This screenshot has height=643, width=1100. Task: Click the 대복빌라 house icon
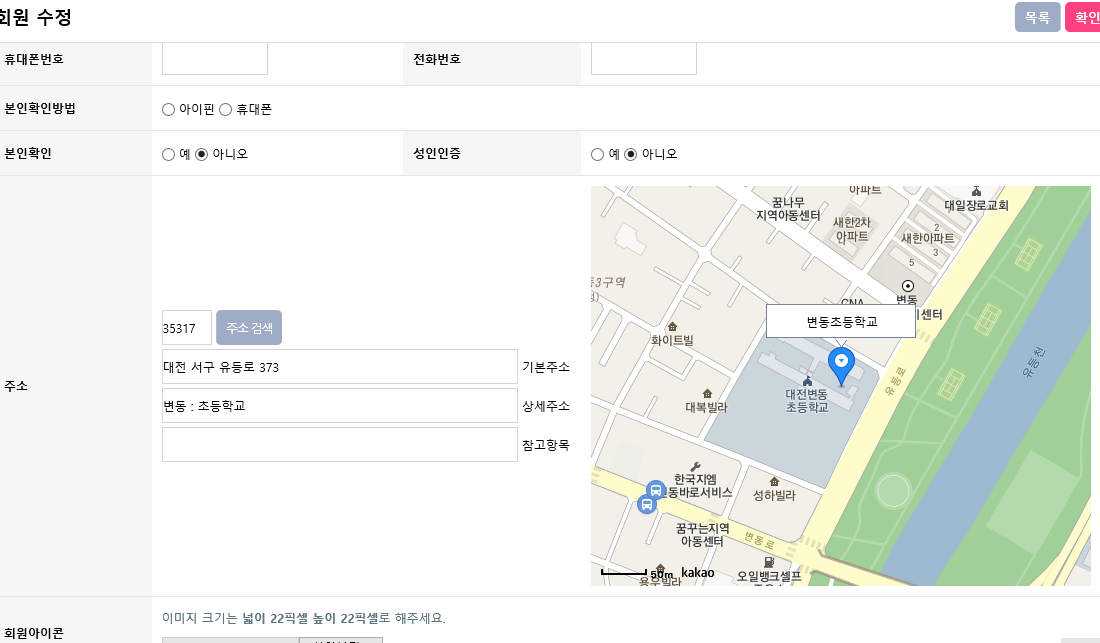[707, 394]
